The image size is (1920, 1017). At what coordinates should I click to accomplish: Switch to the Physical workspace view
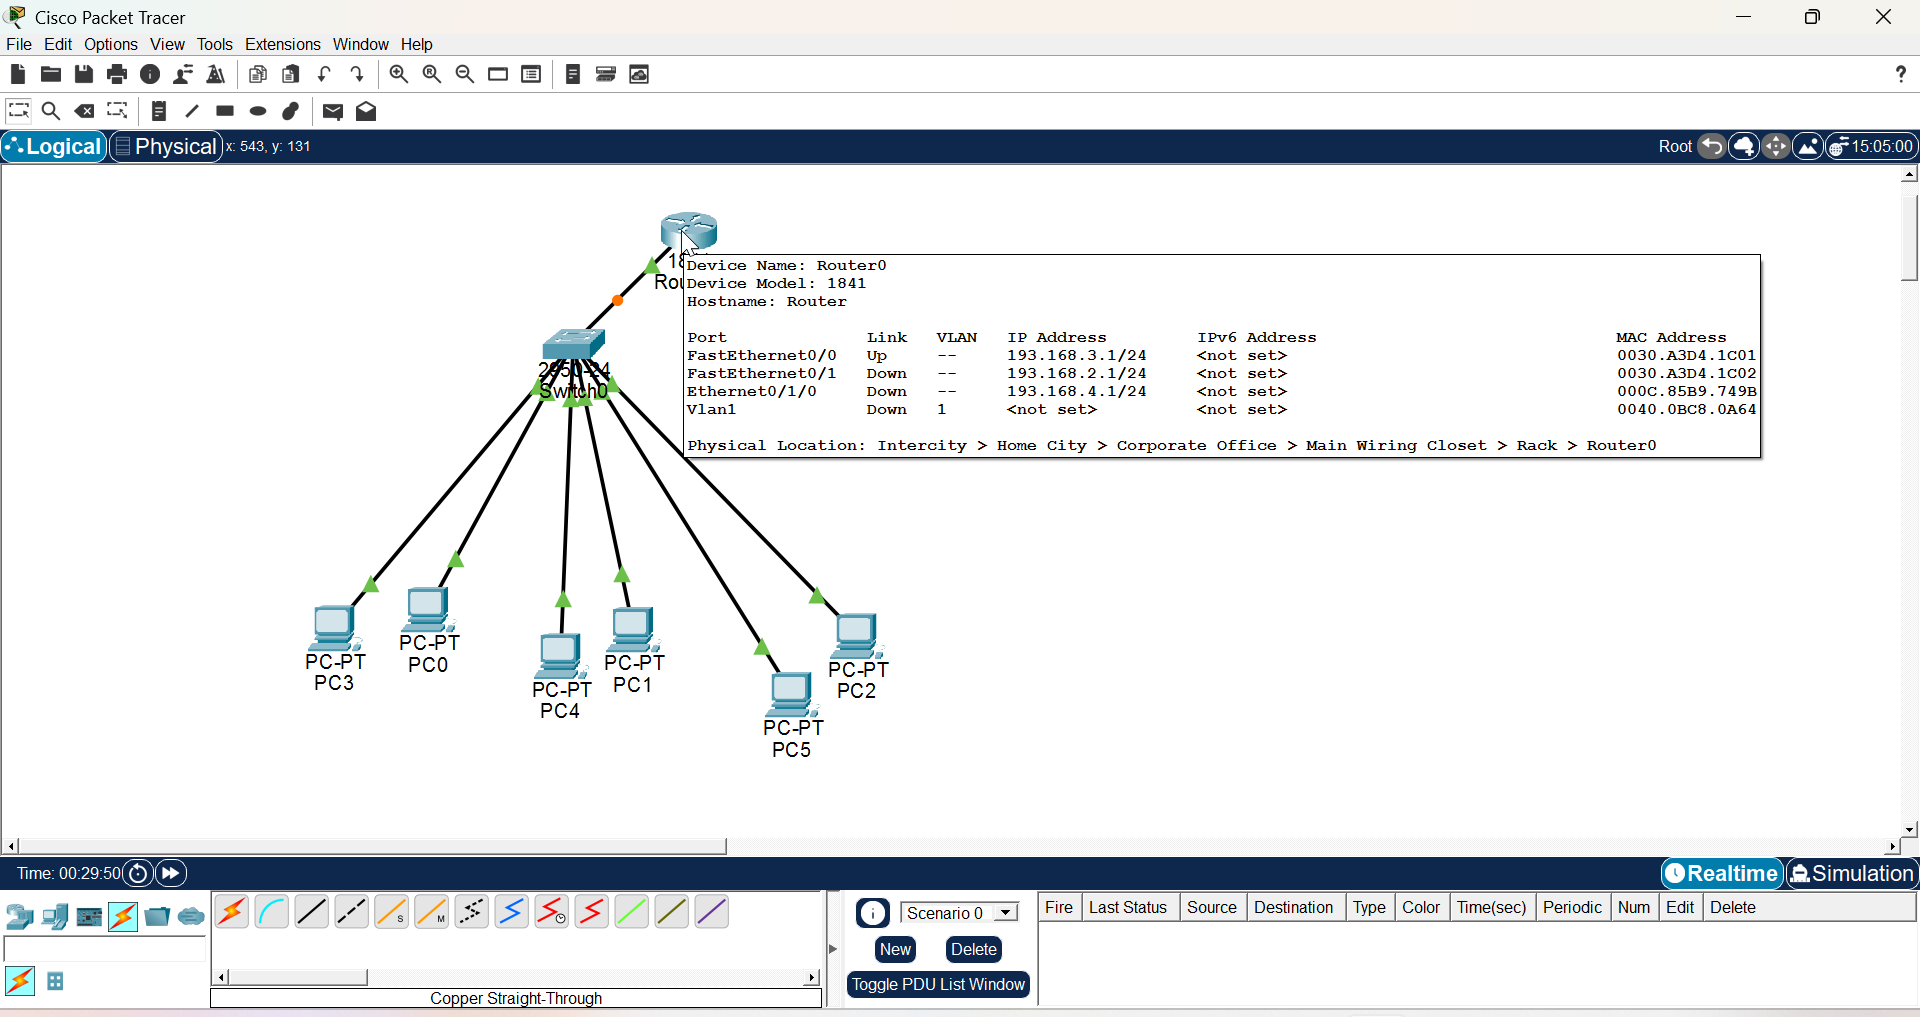click(165, 146)
